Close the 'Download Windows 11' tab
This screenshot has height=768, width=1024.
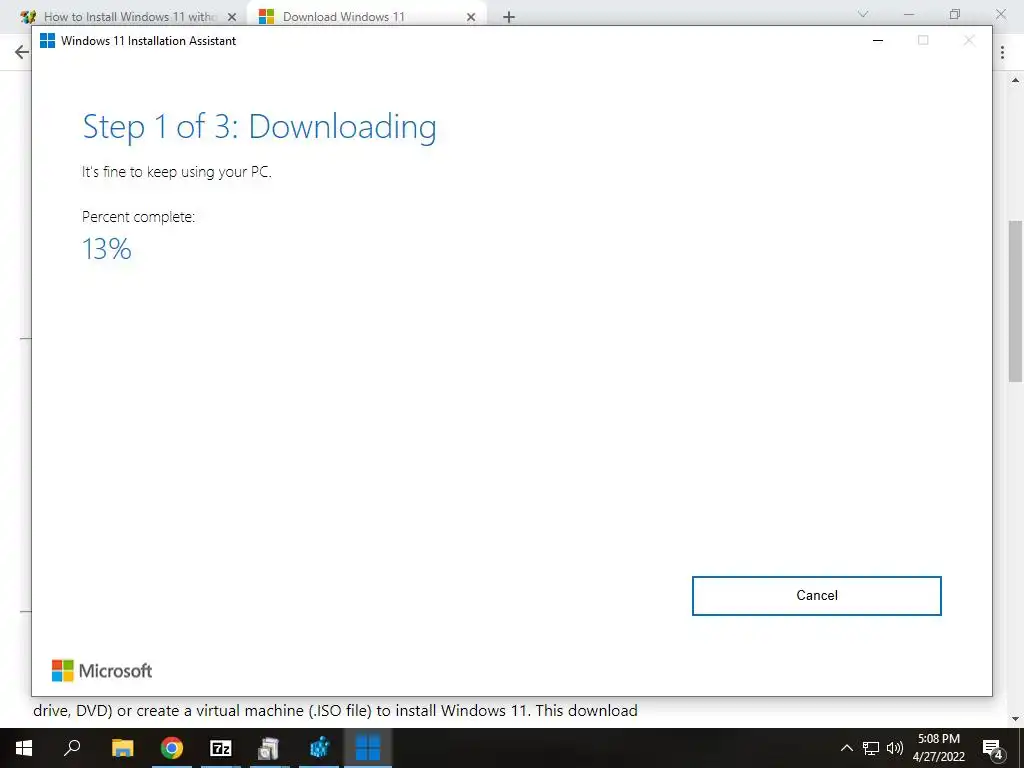pos(471,17)
